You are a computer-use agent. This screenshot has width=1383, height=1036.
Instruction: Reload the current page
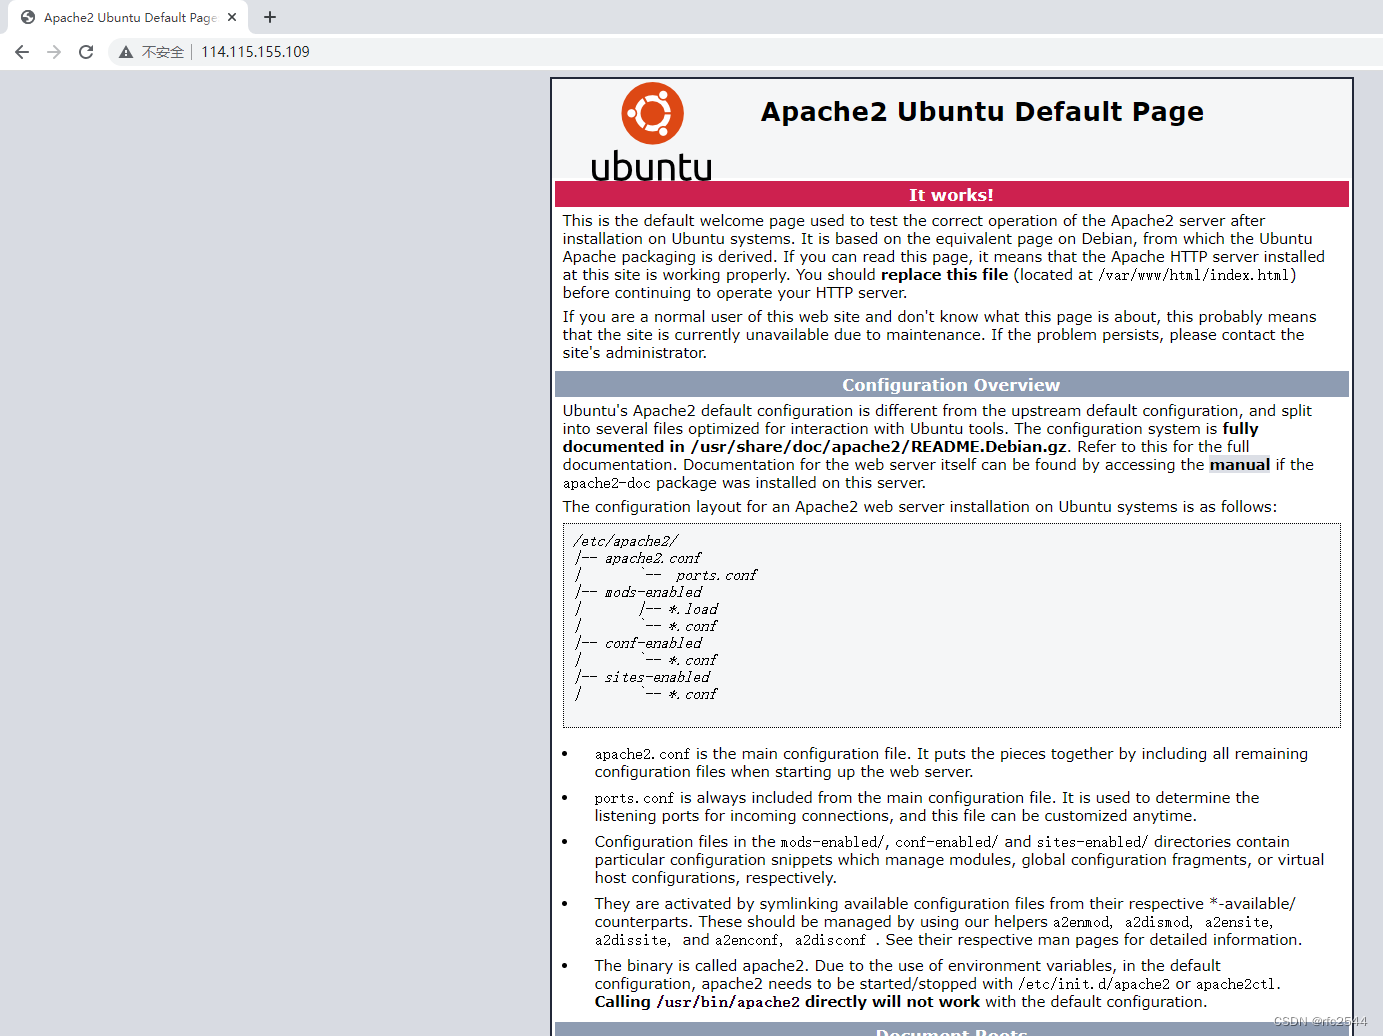(x=85, y=51)
